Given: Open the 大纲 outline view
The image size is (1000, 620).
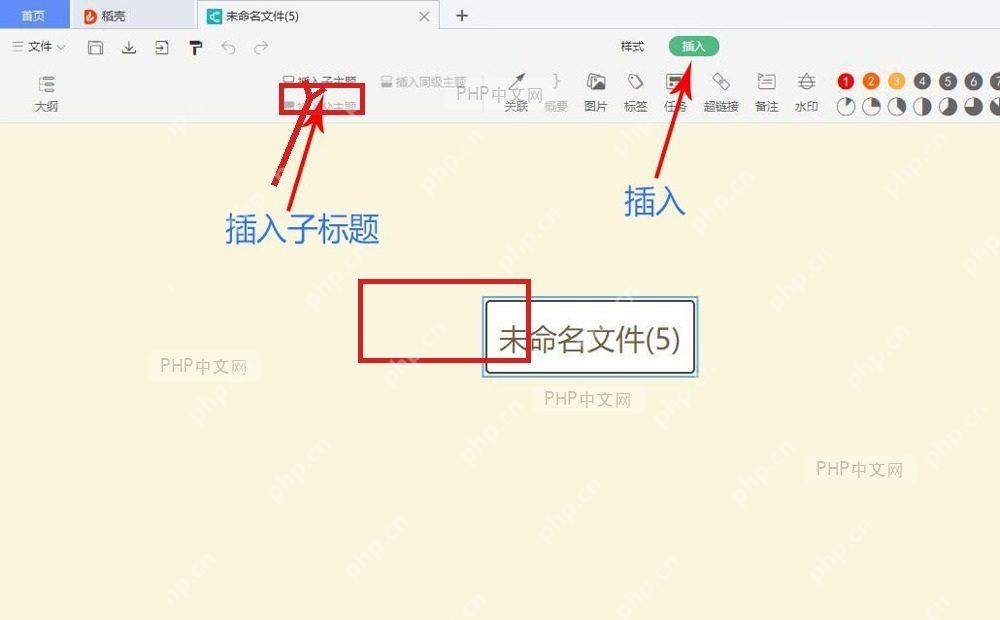Looking at the screenshot, I should click(47, 93).
